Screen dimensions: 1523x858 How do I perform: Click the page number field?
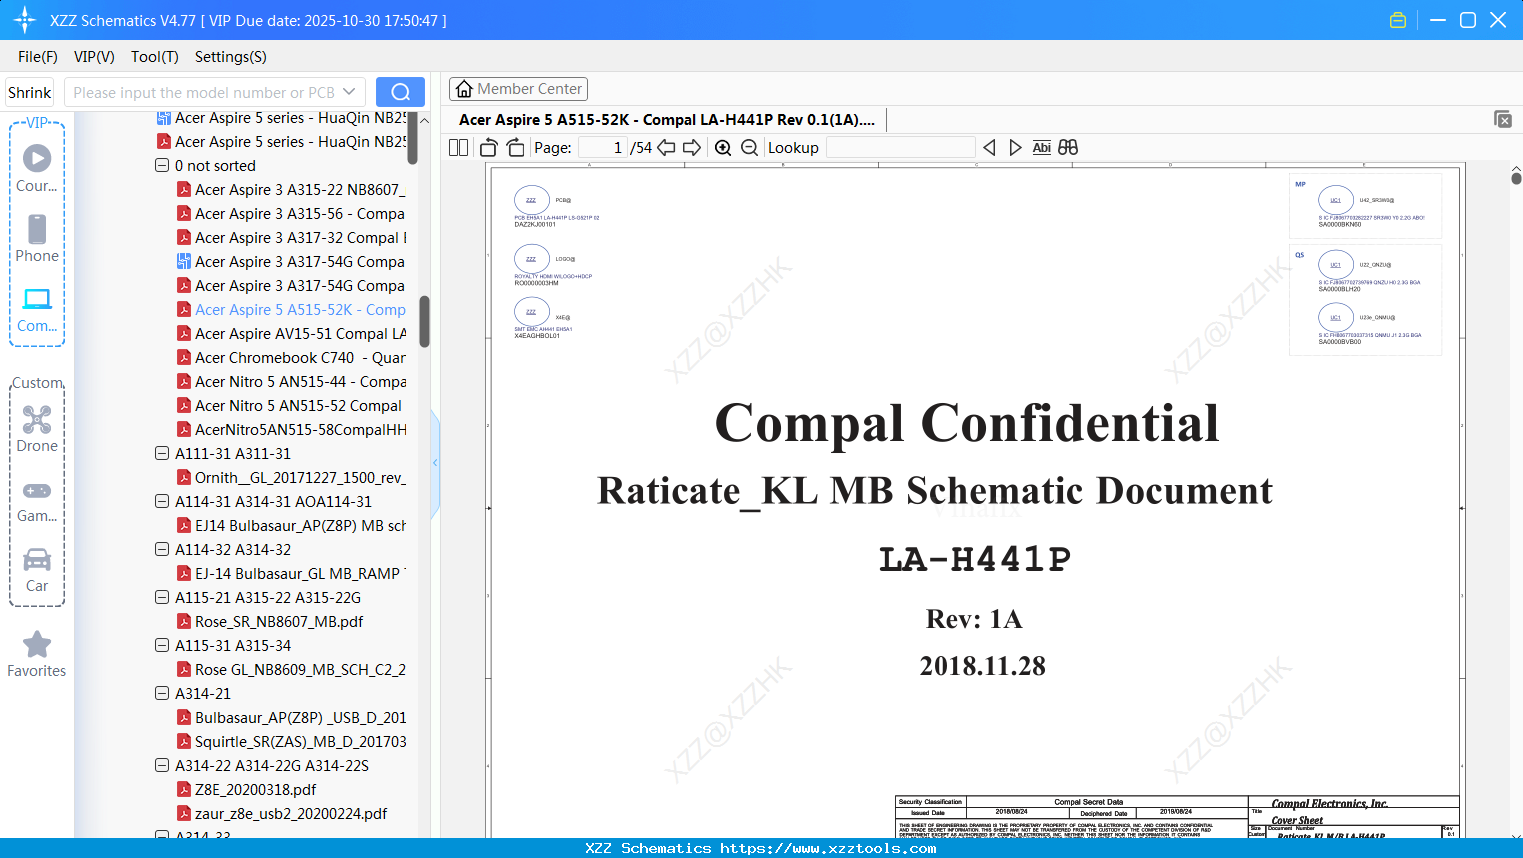(603, 148)
